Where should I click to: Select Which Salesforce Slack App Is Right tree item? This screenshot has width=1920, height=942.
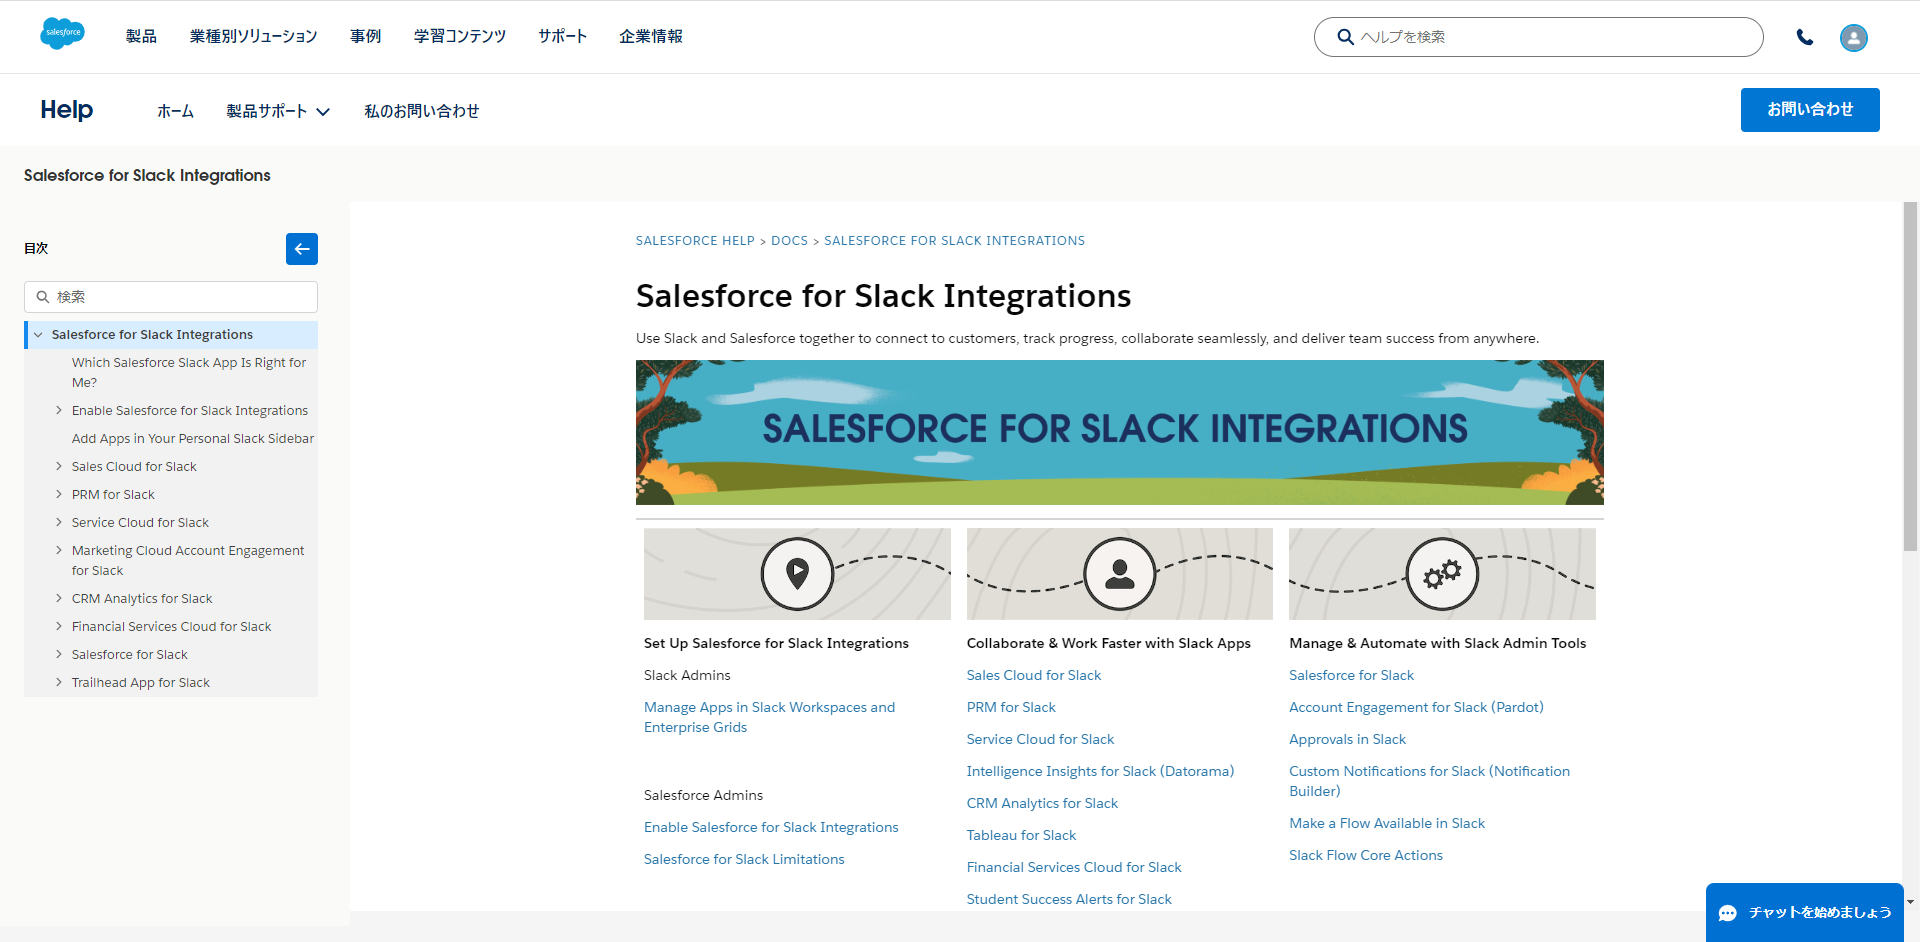click(189, 372)
